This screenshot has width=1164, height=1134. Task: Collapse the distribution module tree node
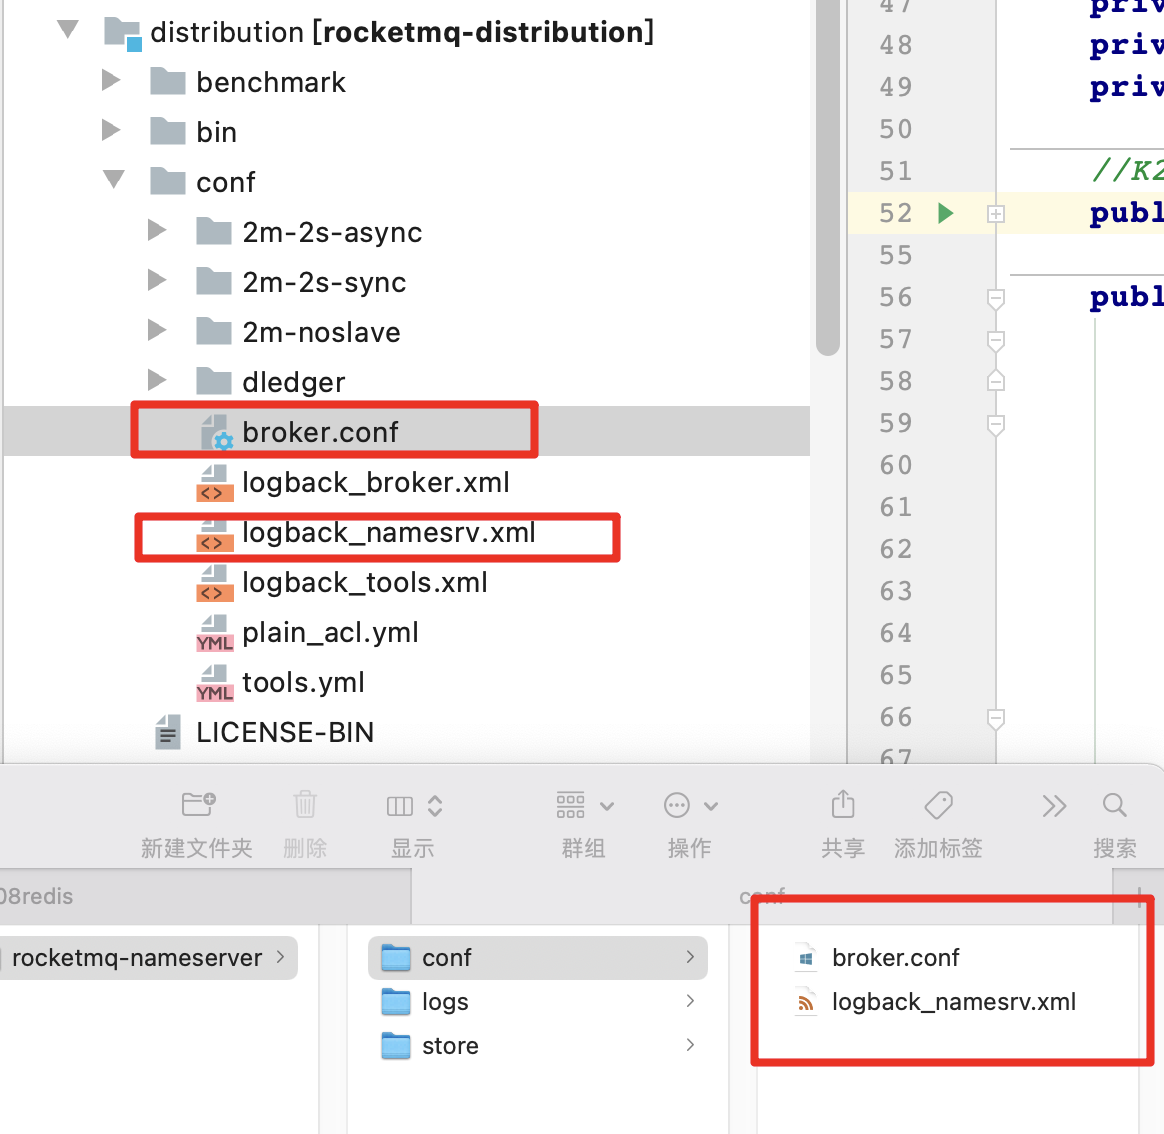68,30
